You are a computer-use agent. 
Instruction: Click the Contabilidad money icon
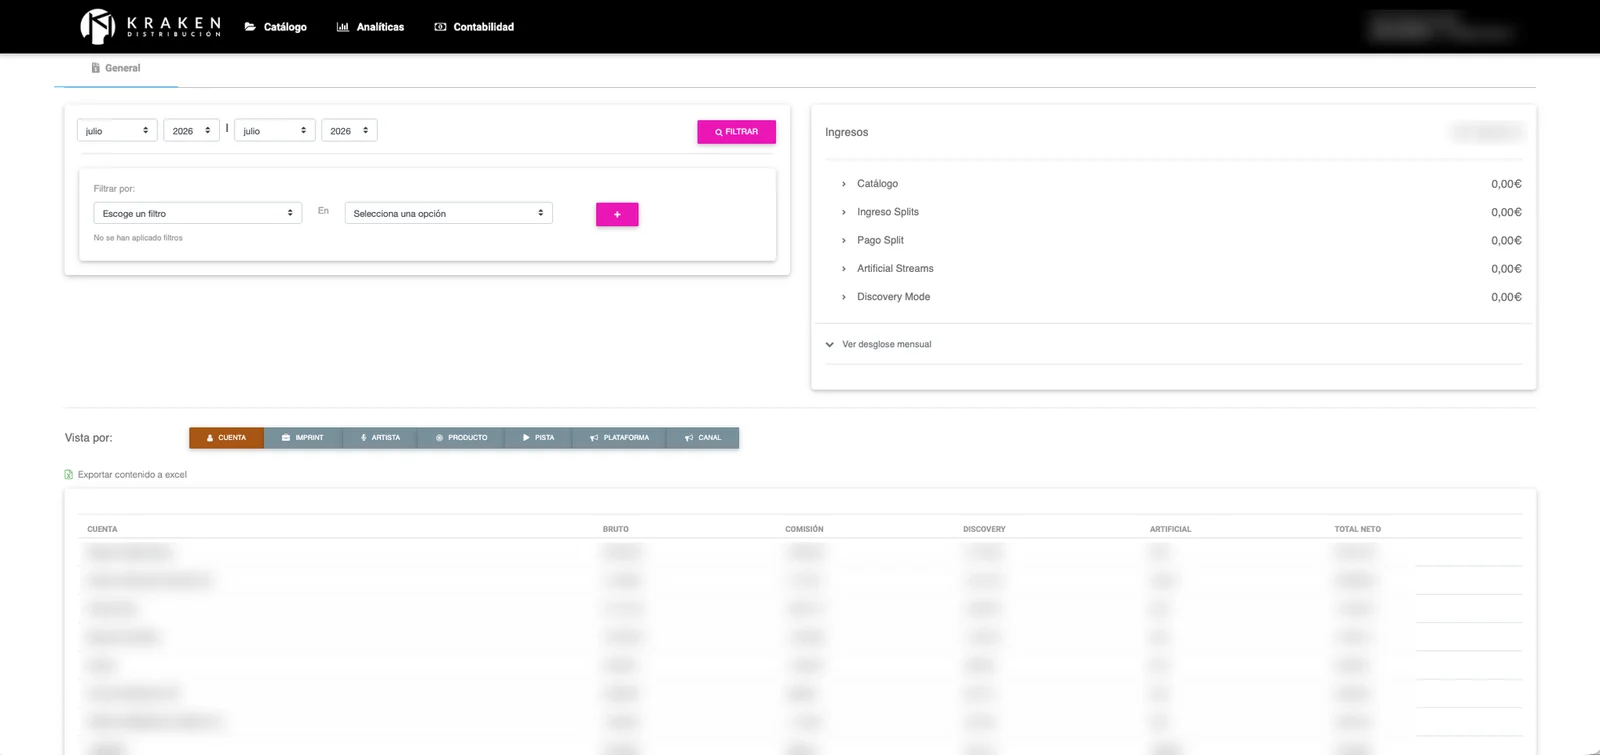[440, 27]
